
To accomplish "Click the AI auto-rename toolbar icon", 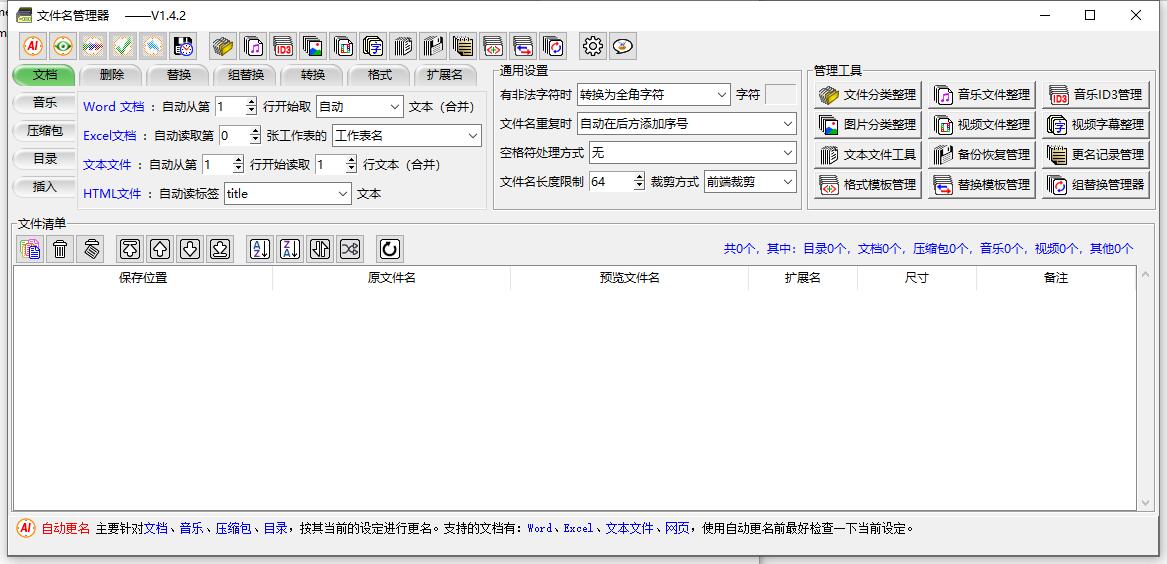I will tap(33, 46).
